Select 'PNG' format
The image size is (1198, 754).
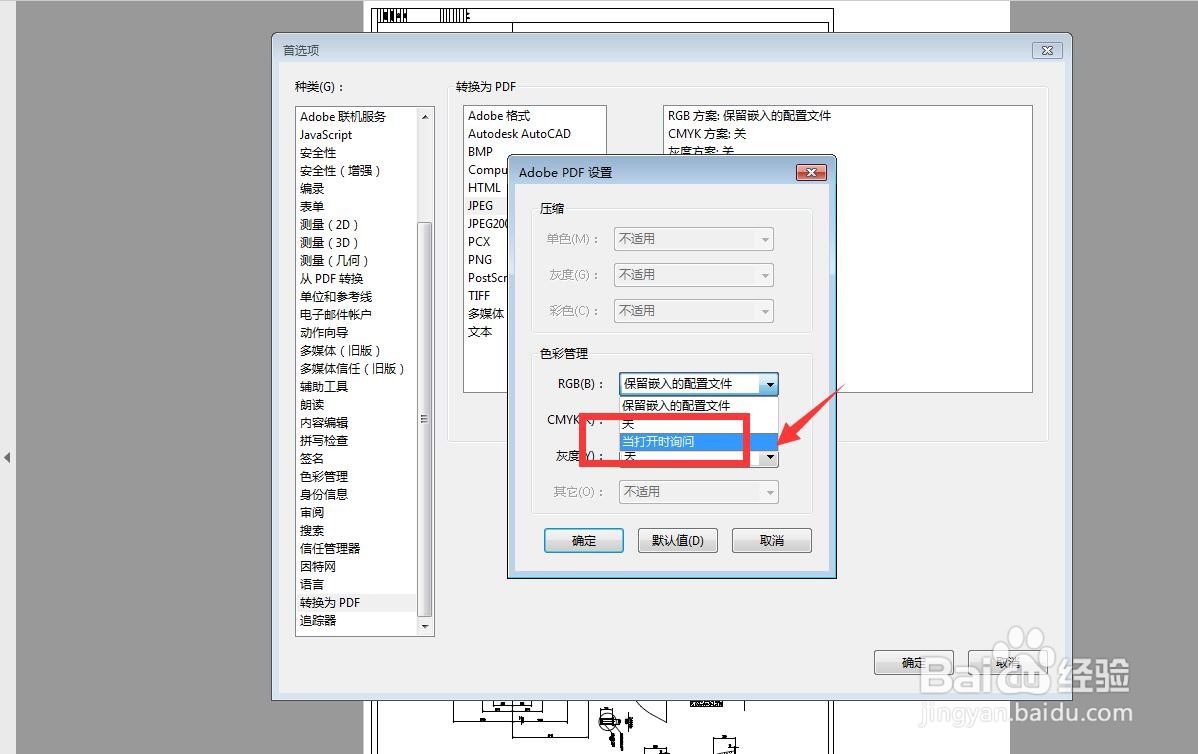[x=480, y=260]
